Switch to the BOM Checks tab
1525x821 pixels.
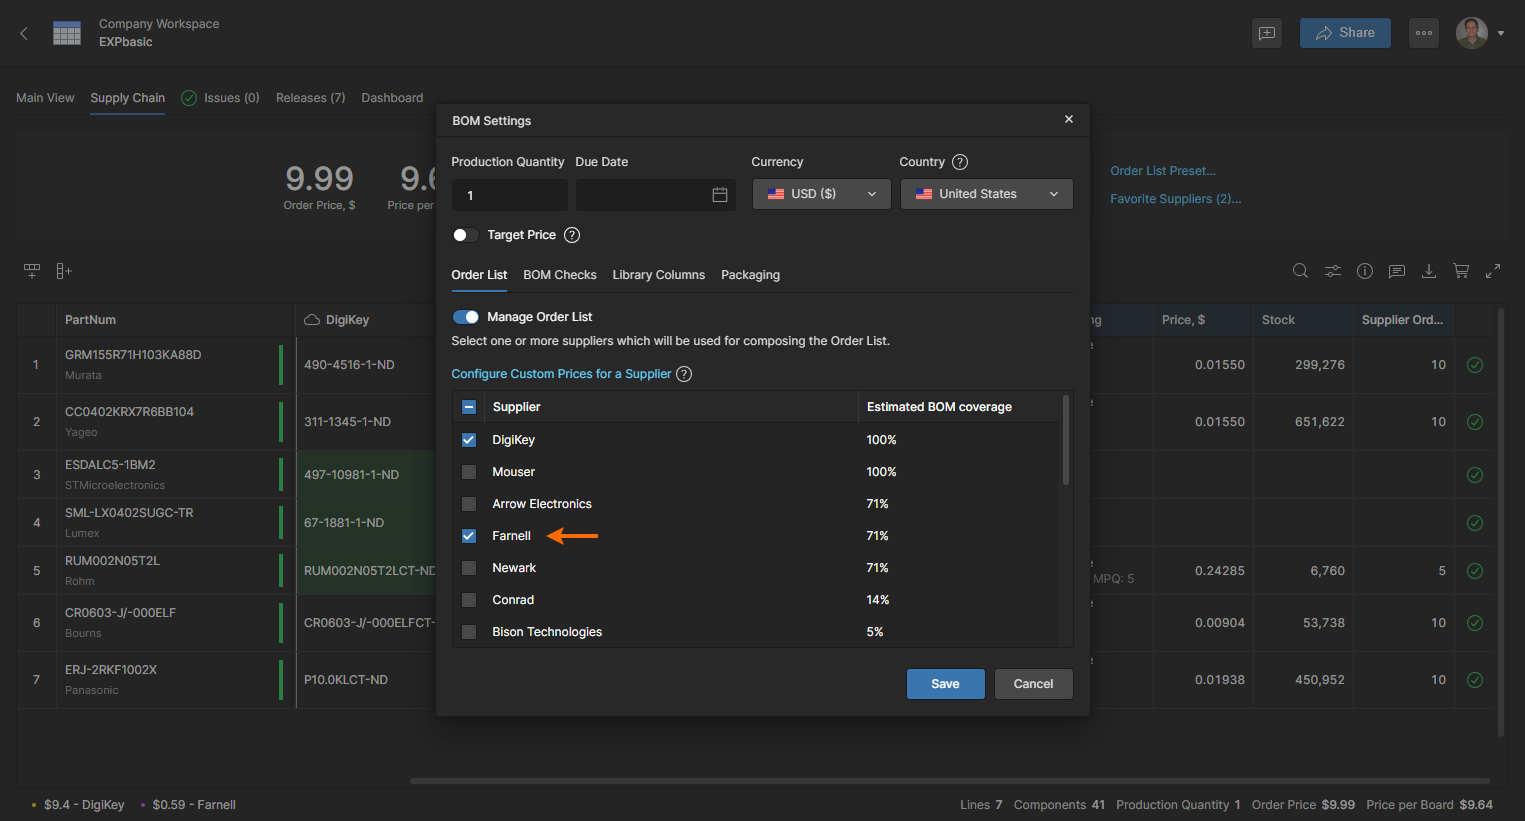pyautogui.click(x=559, y=275)
